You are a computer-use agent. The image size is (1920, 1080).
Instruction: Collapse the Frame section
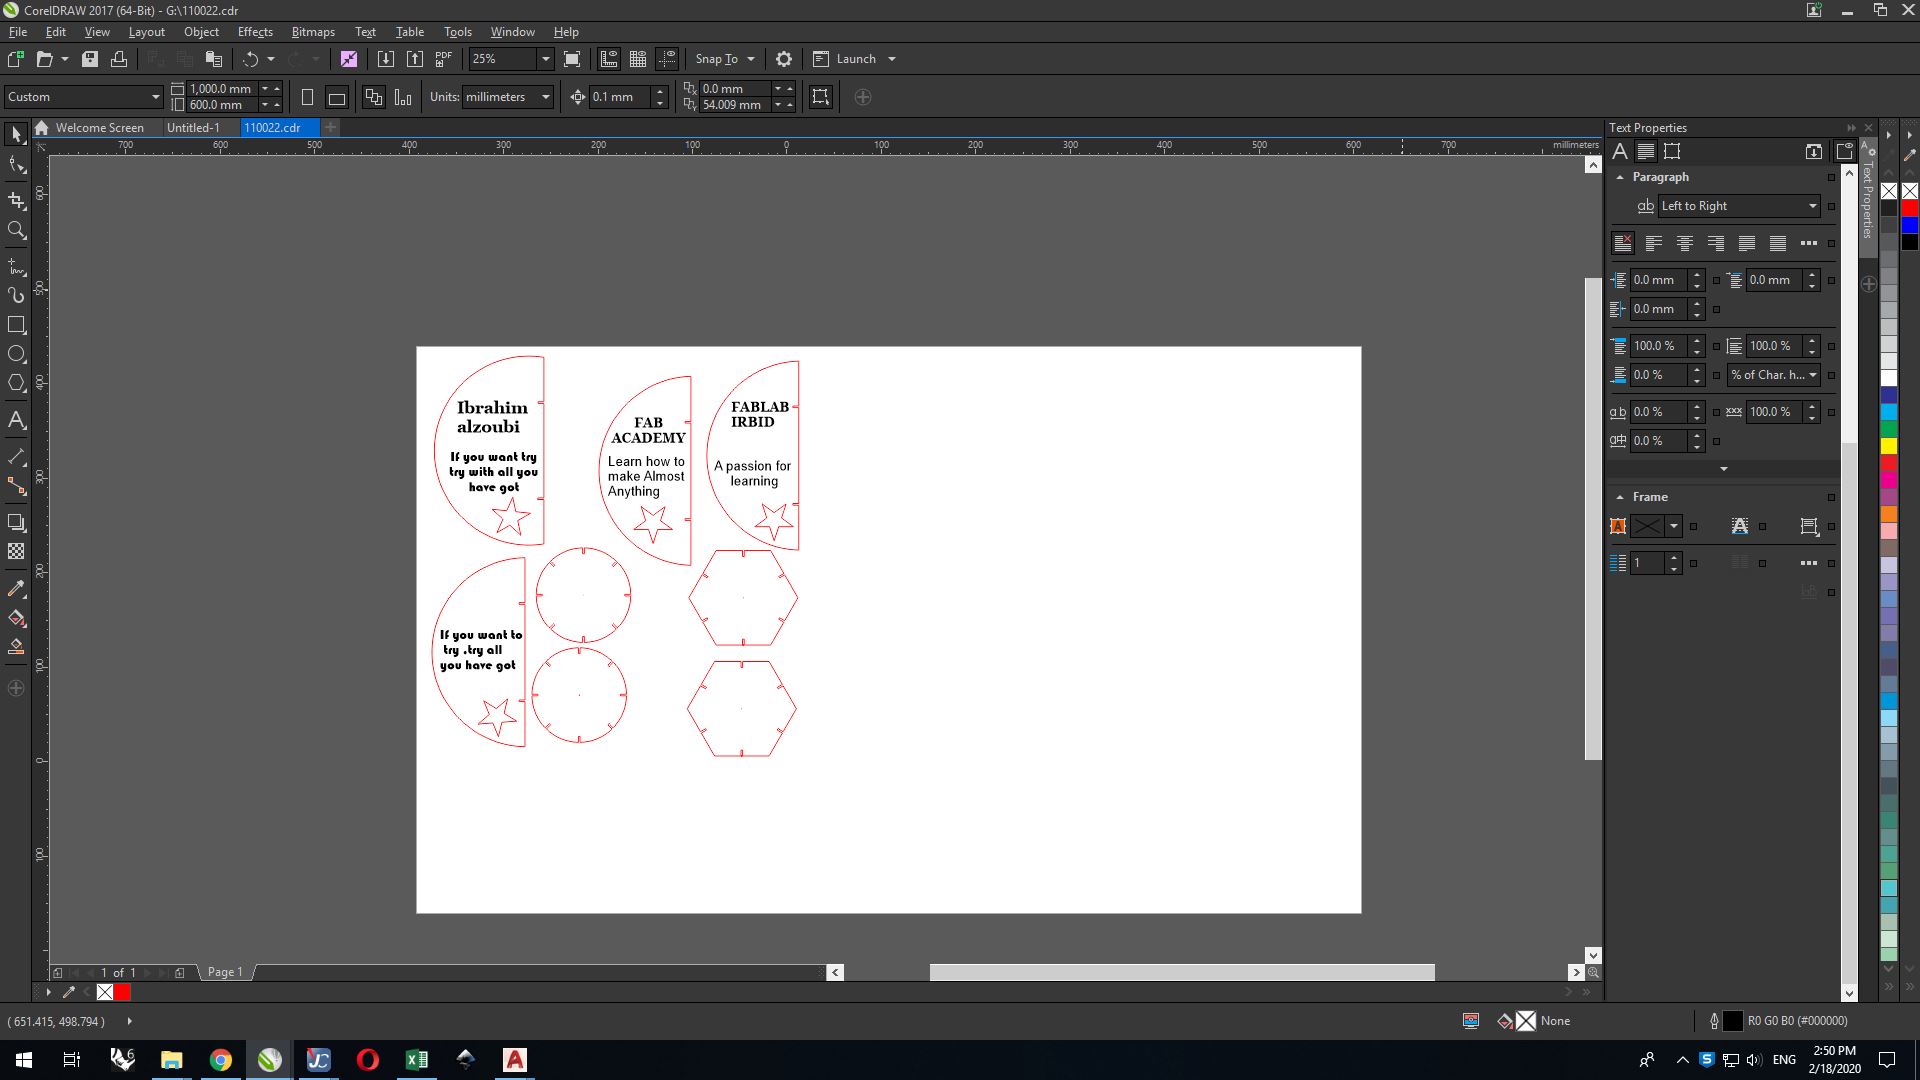(x=1620, y=497)
